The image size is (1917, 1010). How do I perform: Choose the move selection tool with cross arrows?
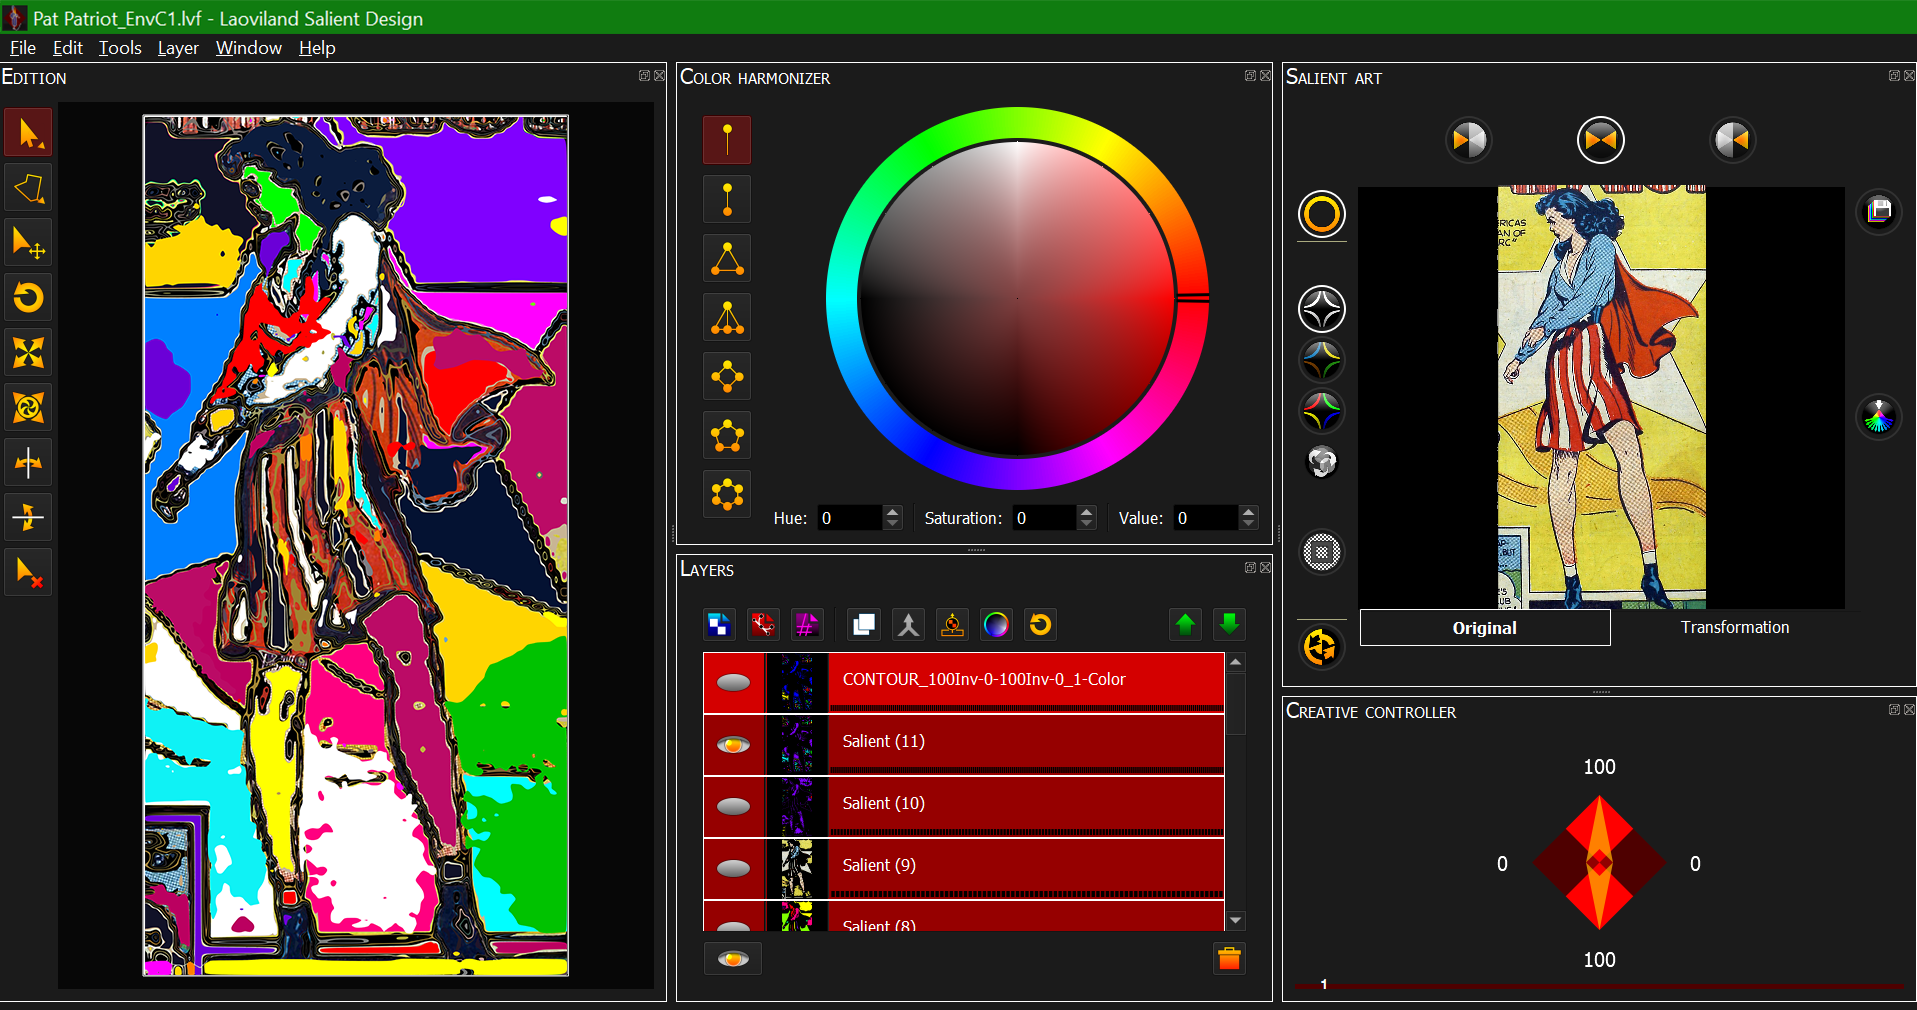click(x=28, y=243)
